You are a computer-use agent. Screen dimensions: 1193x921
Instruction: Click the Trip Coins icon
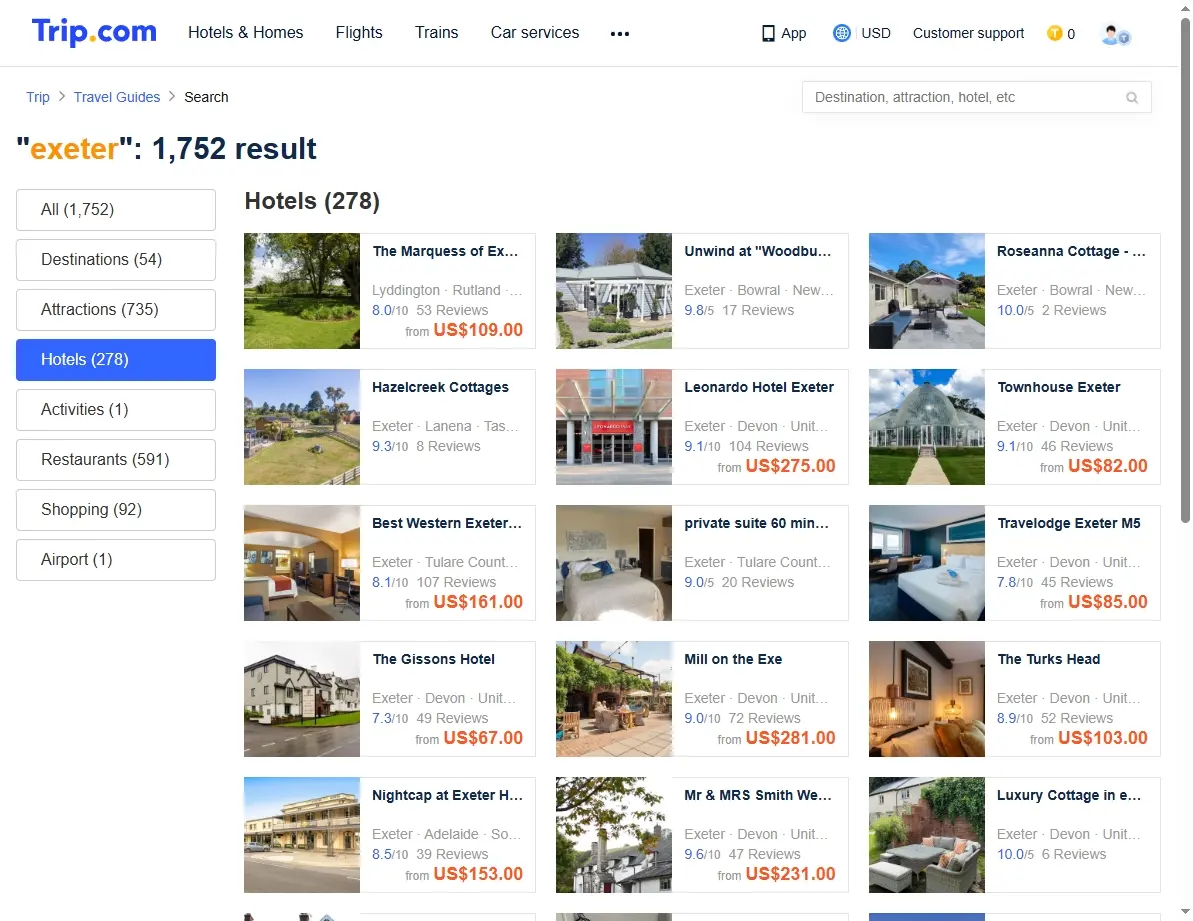click(1054, 33)
